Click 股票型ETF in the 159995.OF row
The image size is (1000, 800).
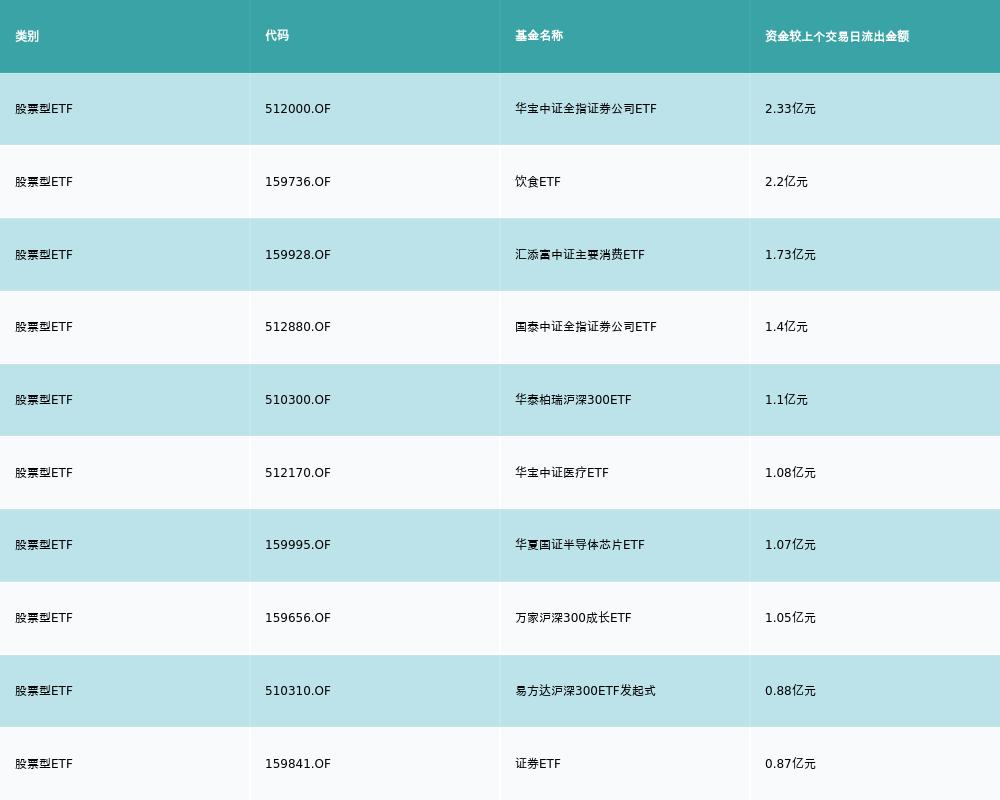tap(44, 545)
